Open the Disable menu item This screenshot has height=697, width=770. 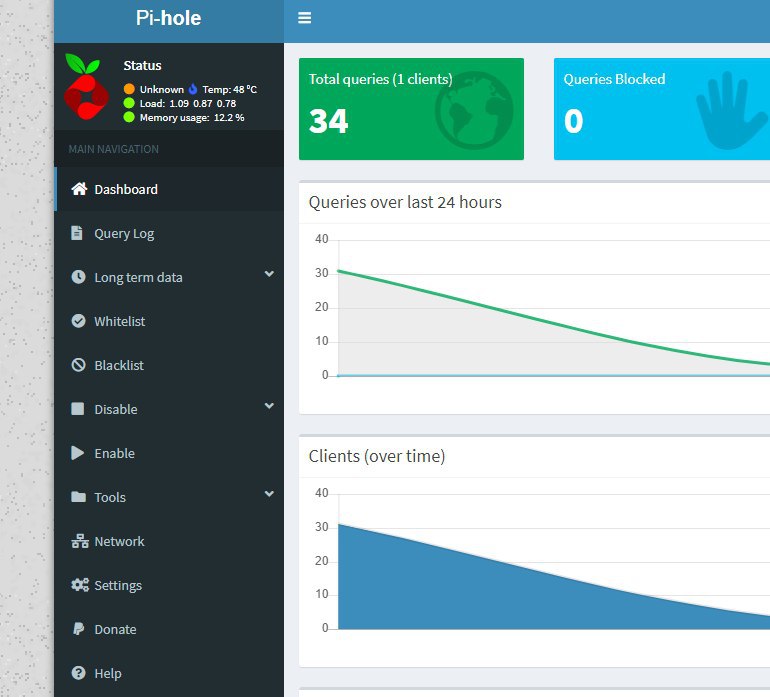(x=169, y=409)
